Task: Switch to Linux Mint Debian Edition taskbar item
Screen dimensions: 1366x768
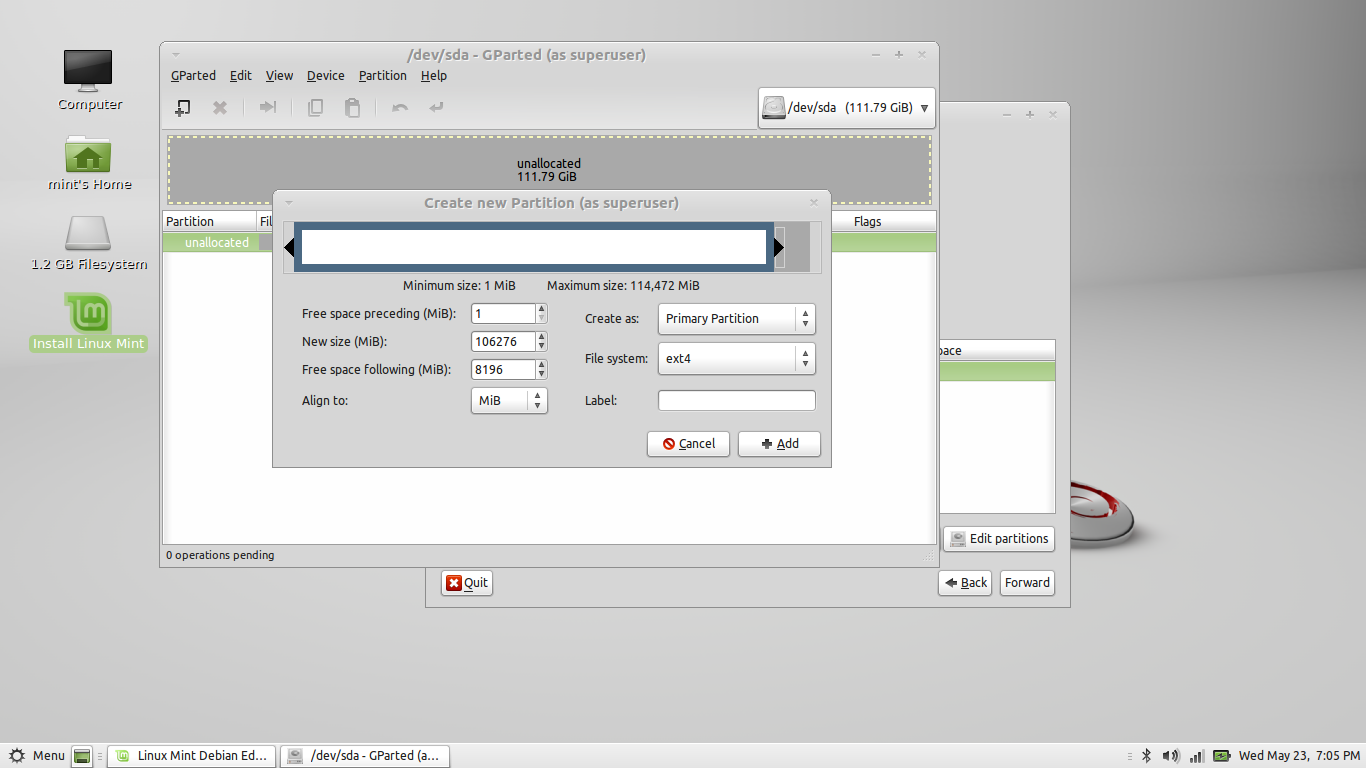Action: (x=191, y=756)
